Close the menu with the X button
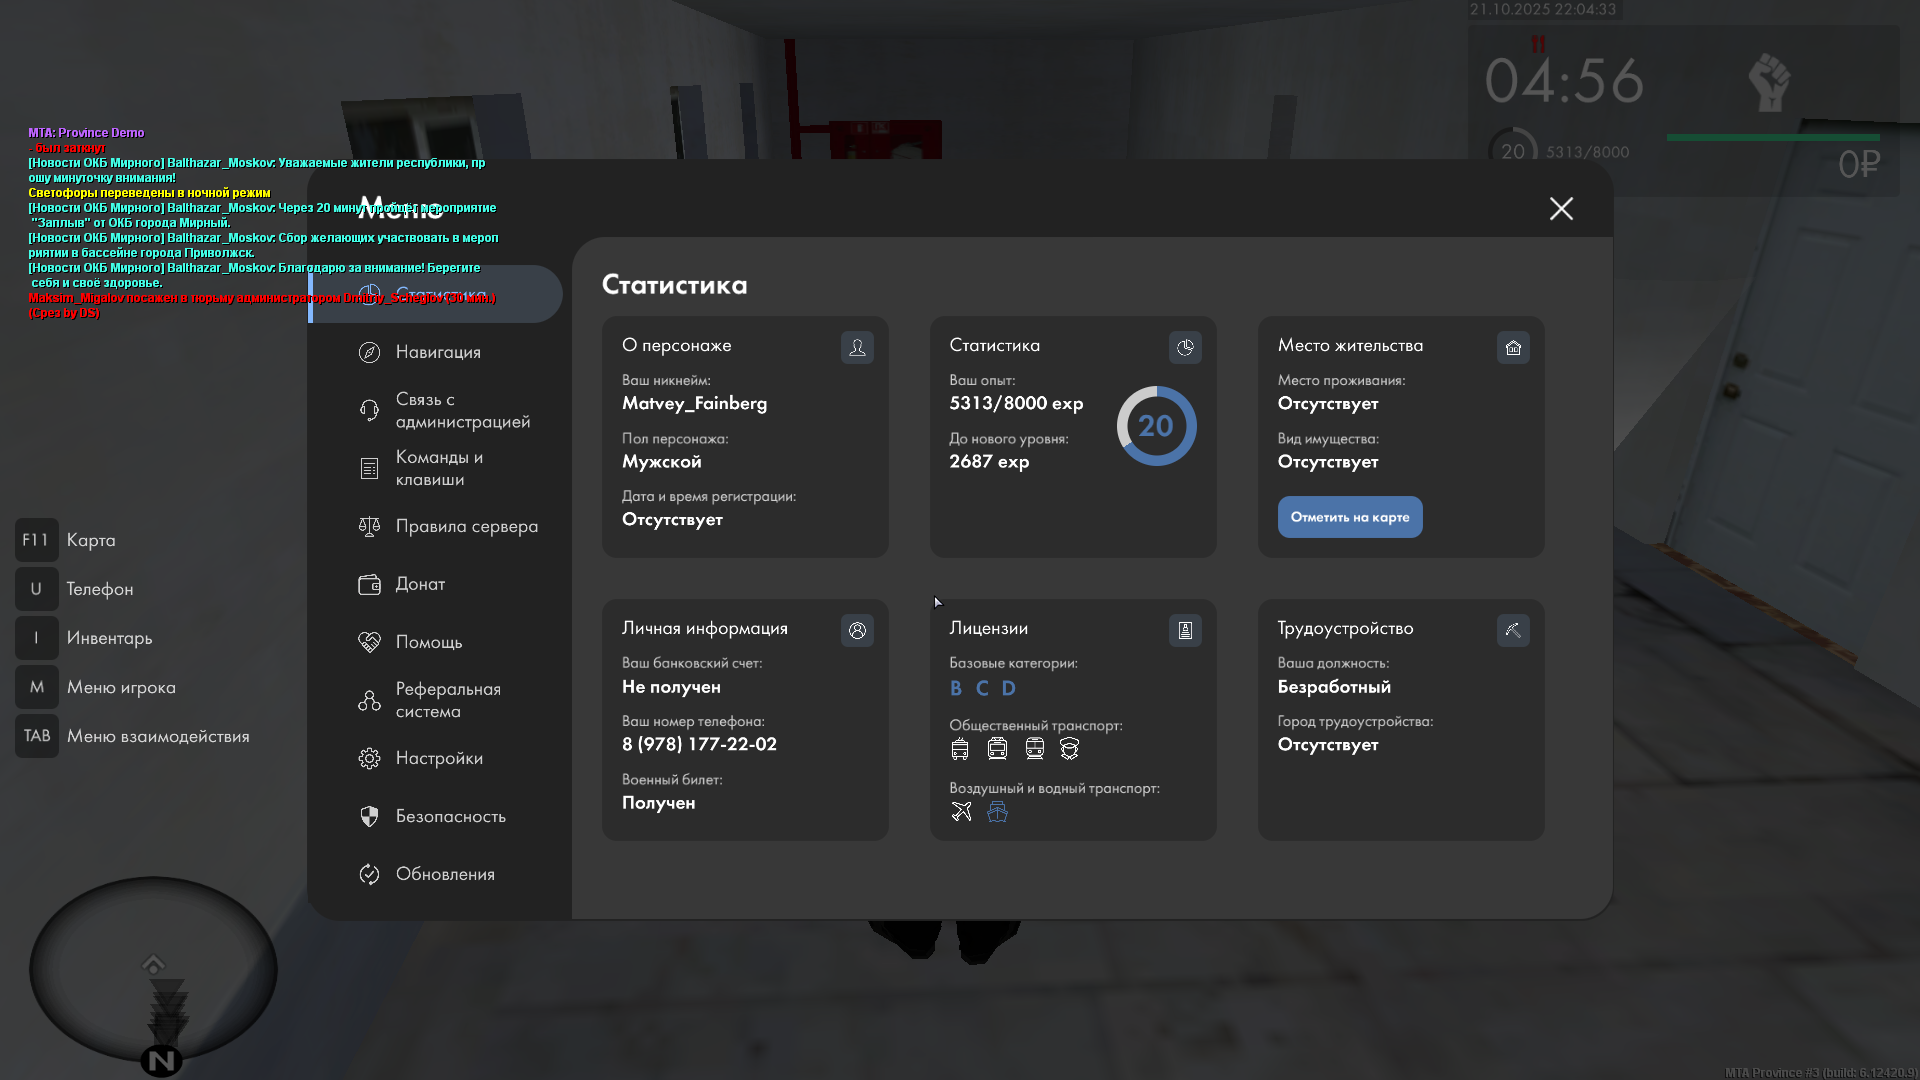Image resolution: width=1920 pixels, height=1080 pixels. pyautogui.click(x=1561, y=208)
